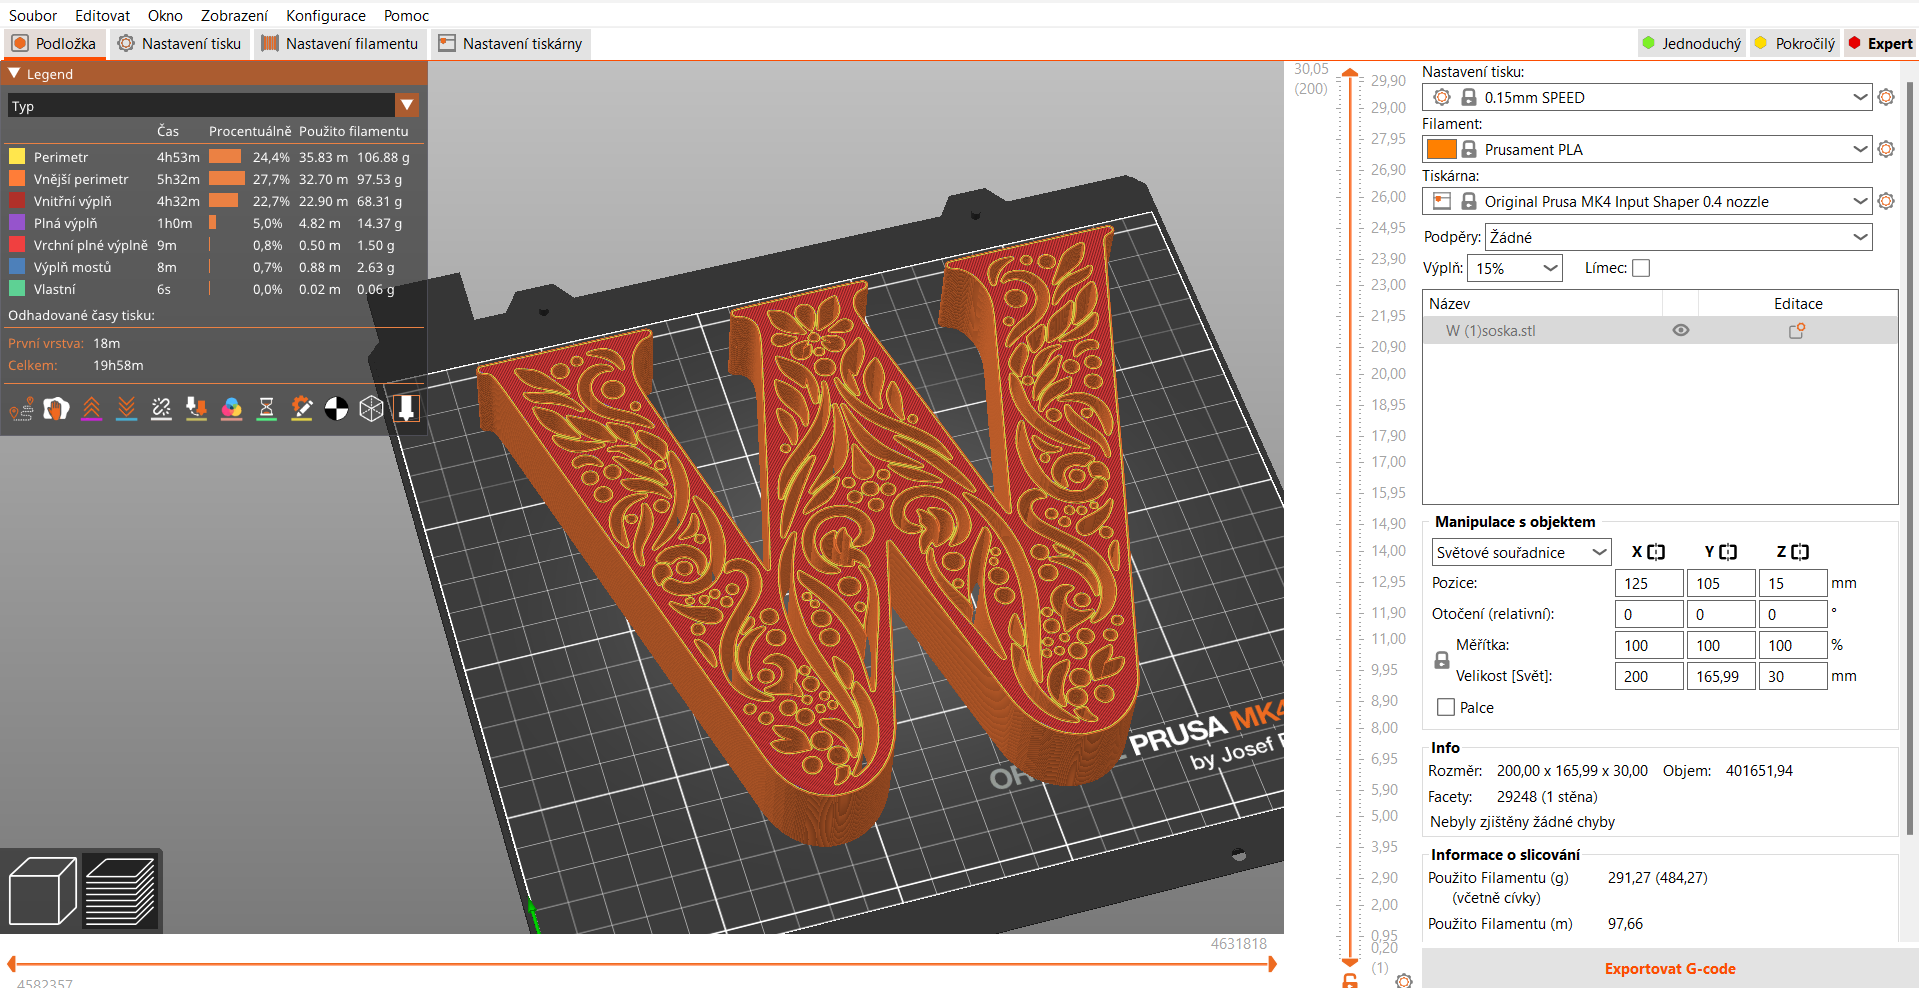Switch to 3D editor cube view
This screenshot has height=988, width=1919.
[x=42, y=891]
